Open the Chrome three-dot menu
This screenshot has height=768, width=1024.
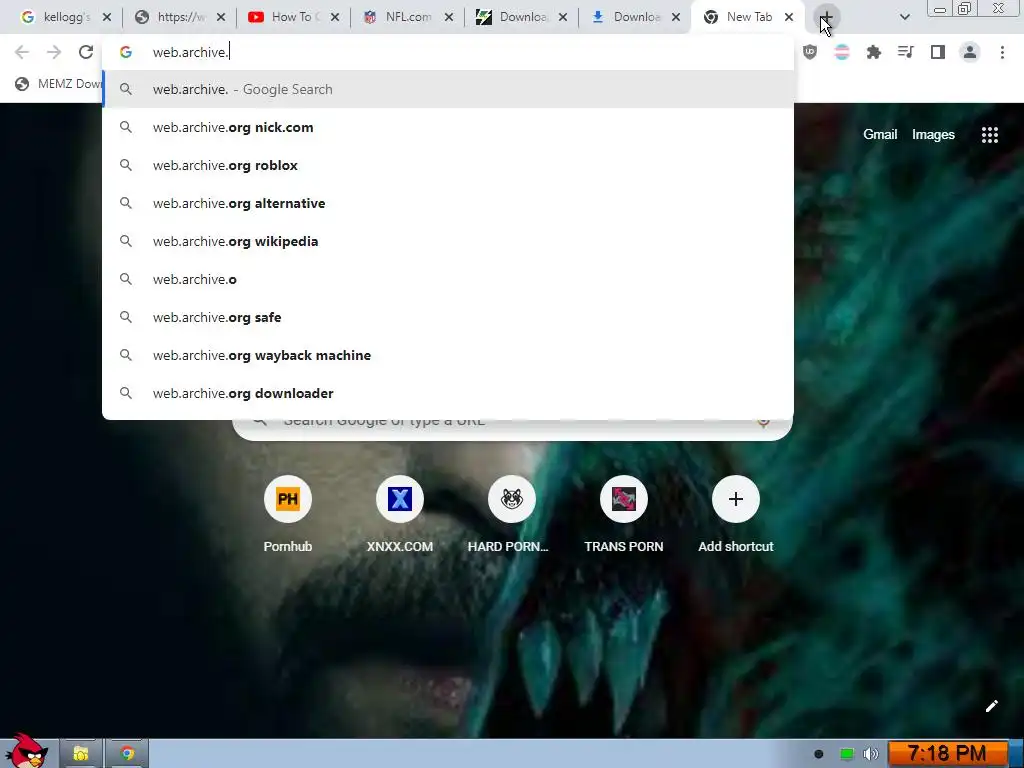click(x=1002, y=52)
